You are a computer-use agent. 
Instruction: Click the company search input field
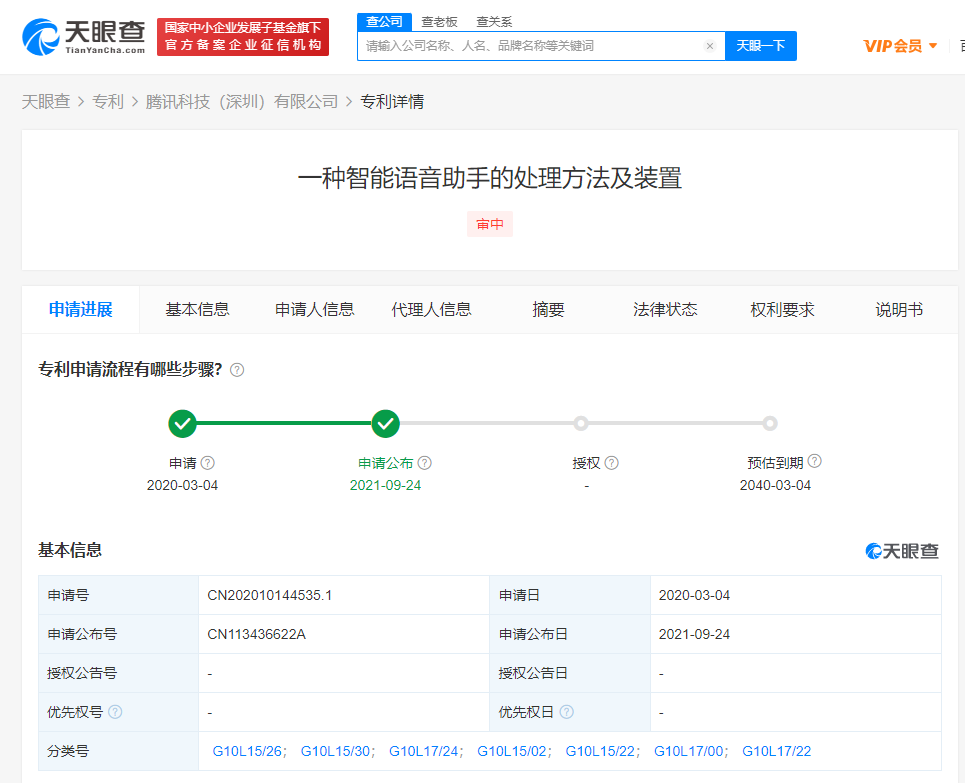pos(530,46)
